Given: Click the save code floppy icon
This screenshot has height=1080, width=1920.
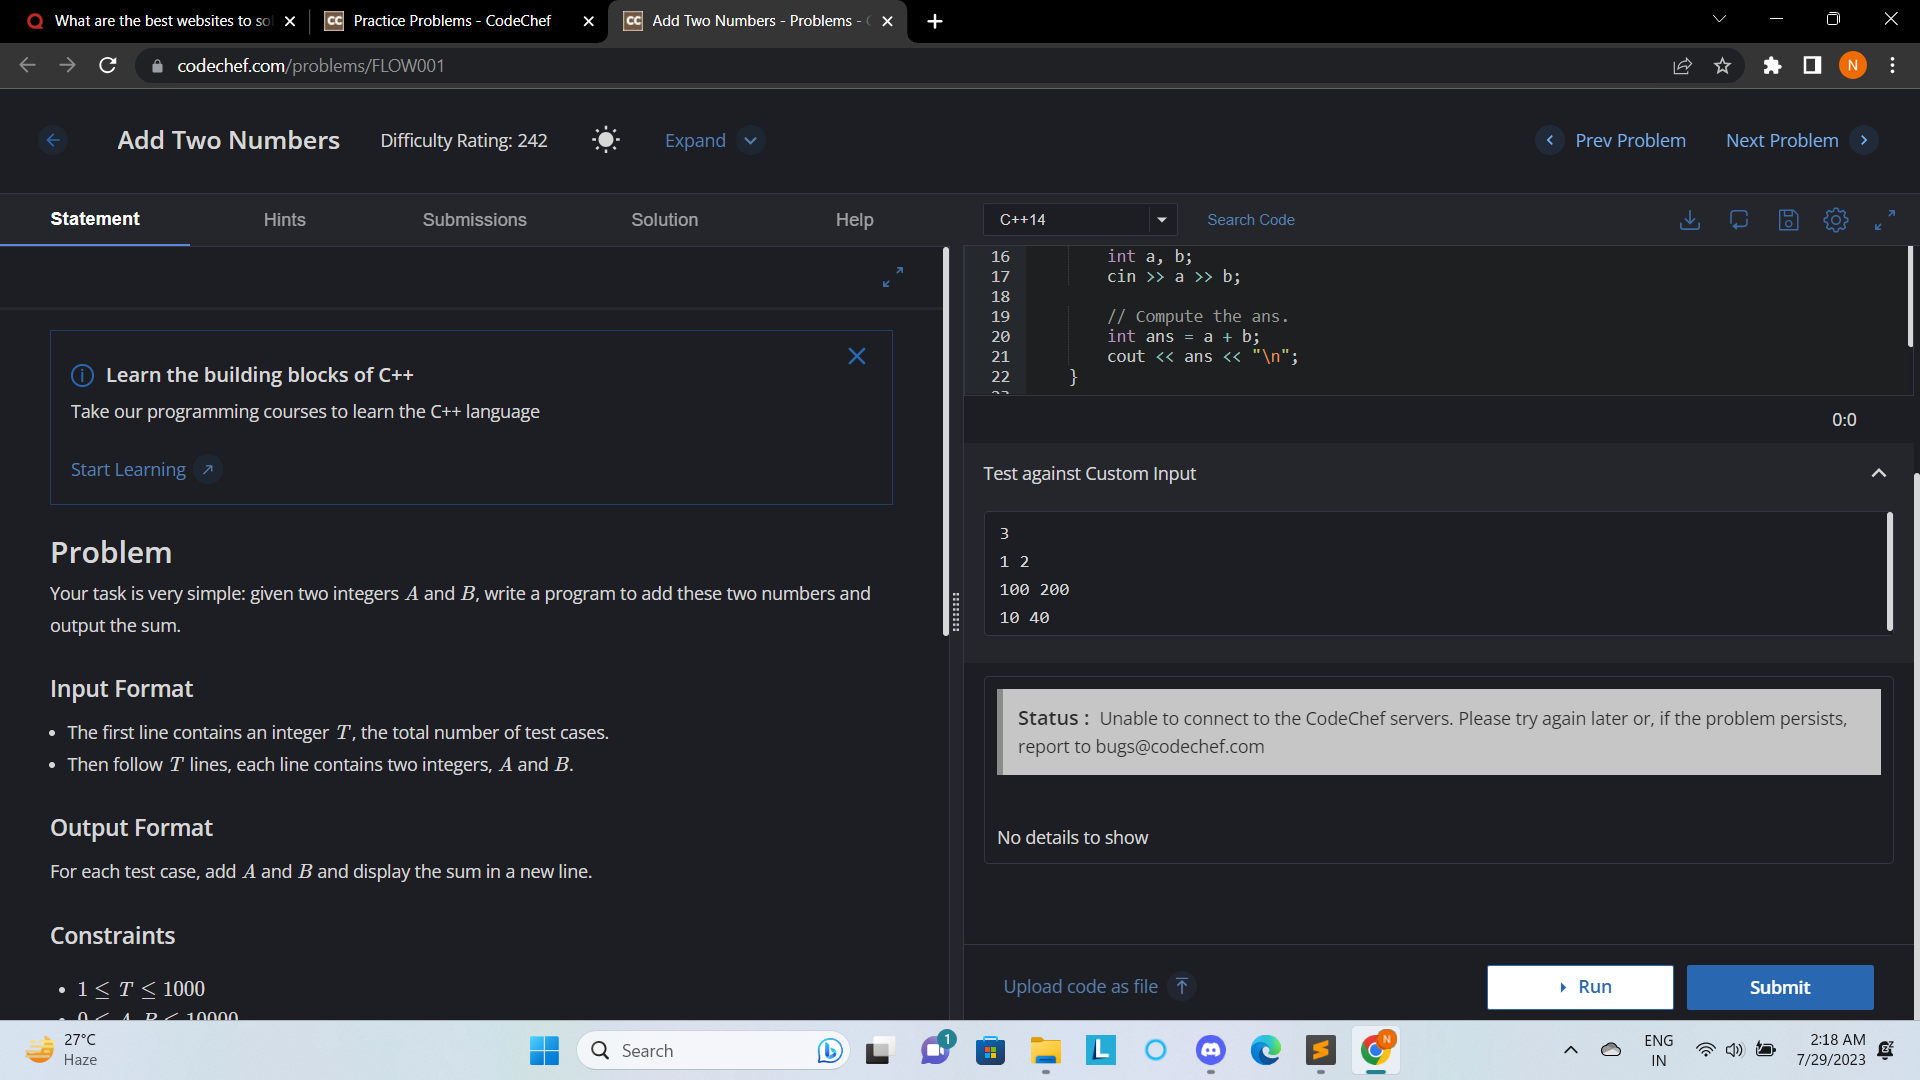Looking at the screenshot, I should coord(1788,220).
